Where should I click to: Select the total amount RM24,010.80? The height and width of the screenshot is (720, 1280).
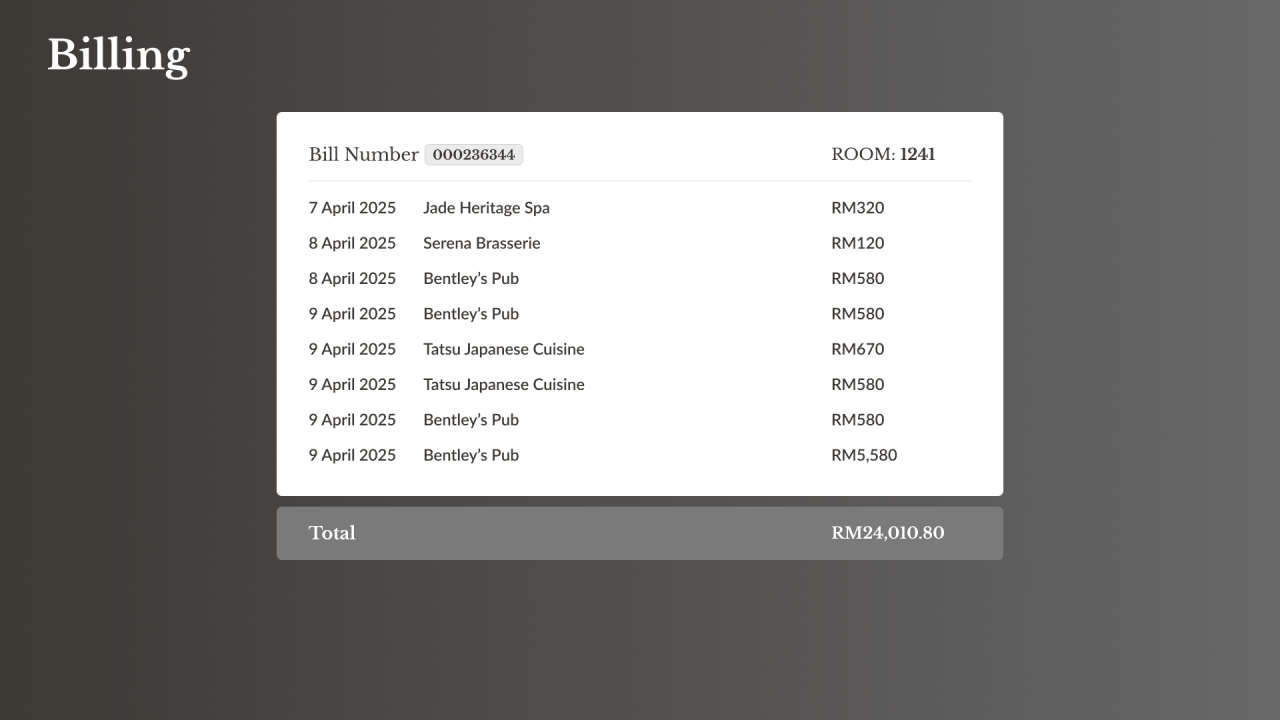tap(887, 533)
